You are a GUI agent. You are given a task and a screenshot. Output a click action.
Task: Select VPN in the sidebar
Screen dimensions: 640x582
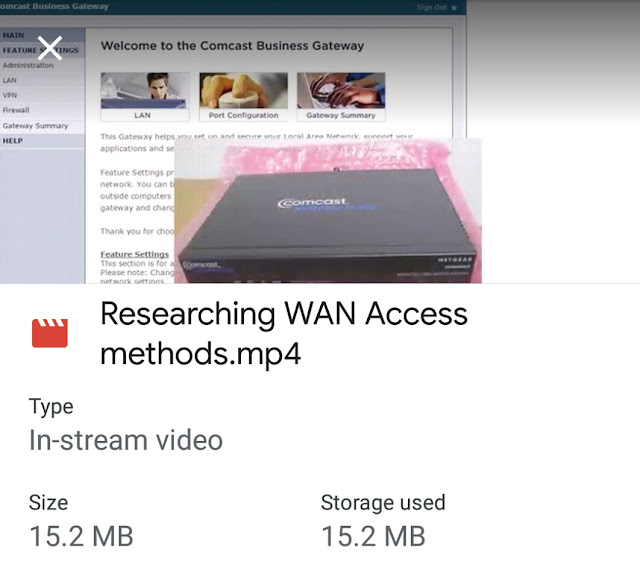click(x=10, y=95)
